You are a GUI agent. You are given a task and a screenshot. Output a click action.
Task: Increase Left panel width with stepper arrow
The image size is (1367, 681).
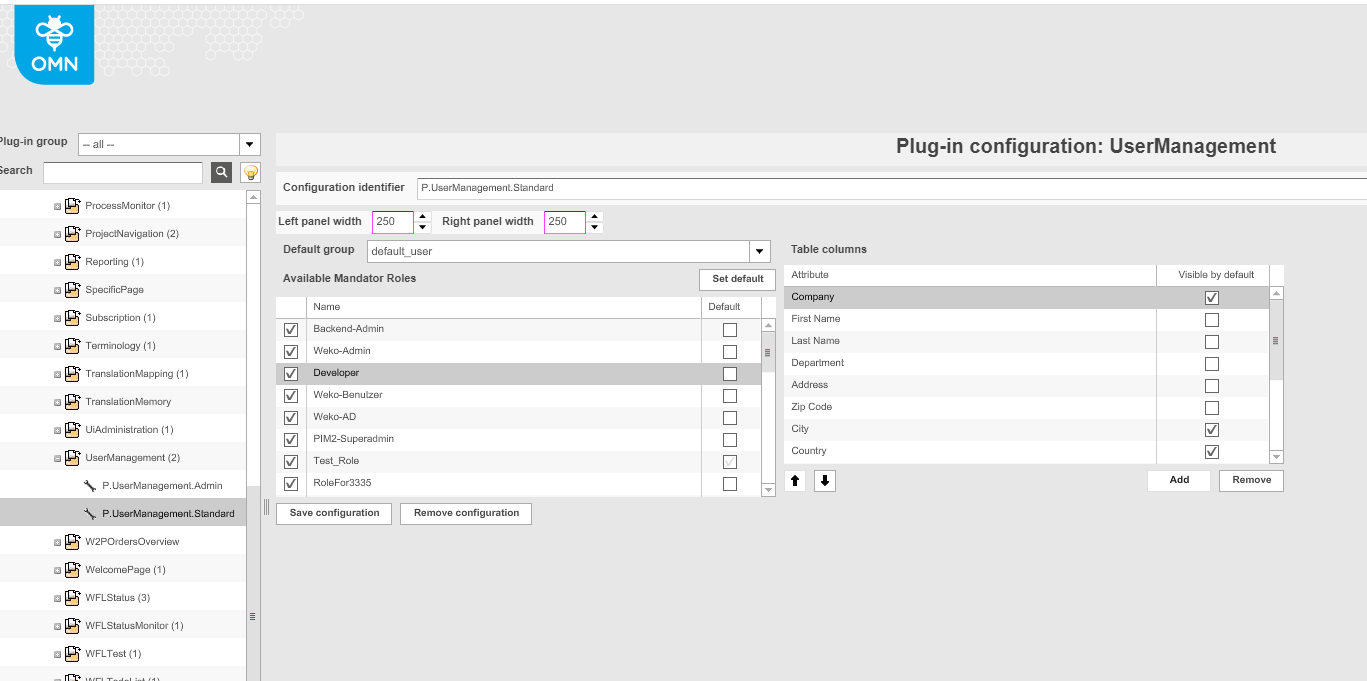point(421,217)
